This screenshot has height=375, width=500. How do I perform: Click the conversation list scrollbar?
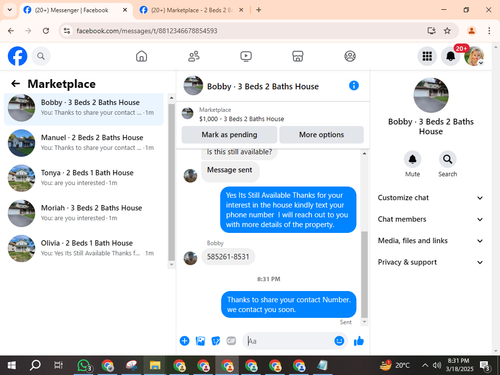pyautogui.click(x=171, y=181)
